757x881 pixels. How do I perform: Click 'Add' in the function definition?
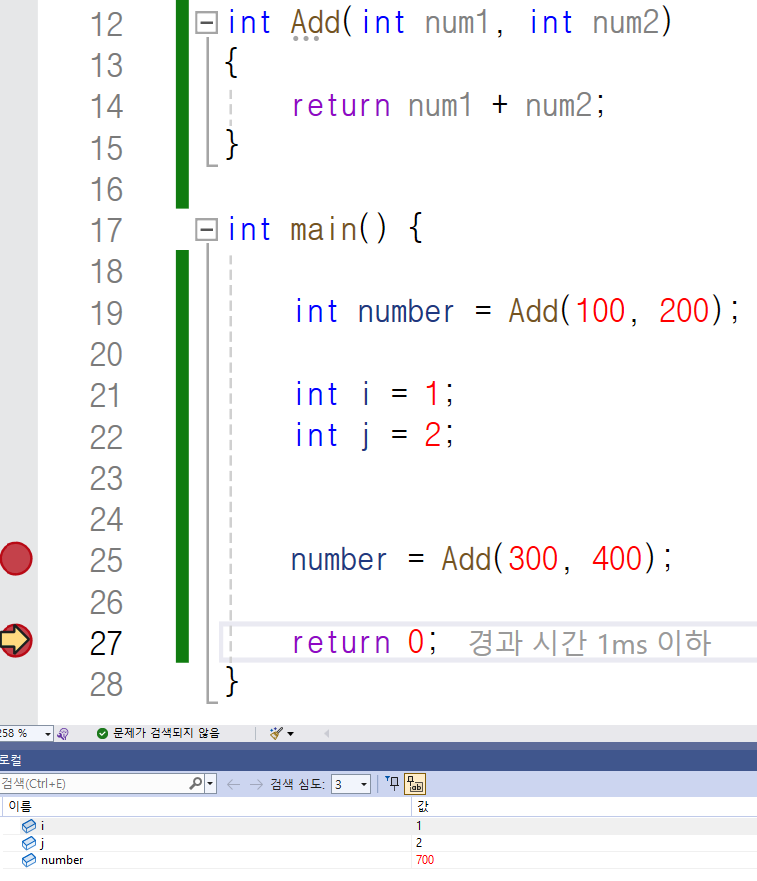coord(315,22)
